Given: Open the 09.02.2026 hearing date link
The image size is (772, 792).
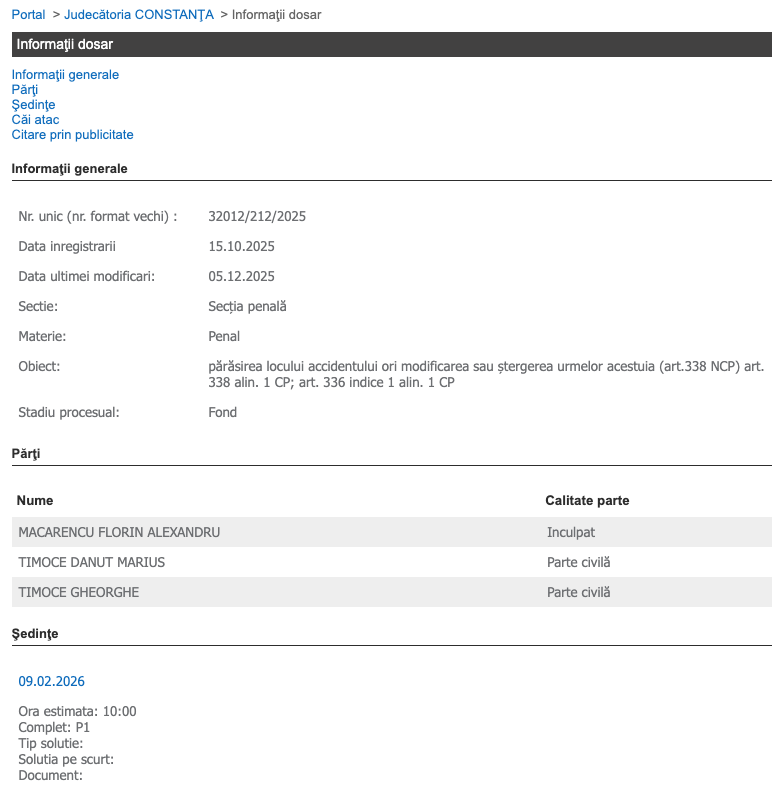Looking at the screenshot, I should coord(52,682).
